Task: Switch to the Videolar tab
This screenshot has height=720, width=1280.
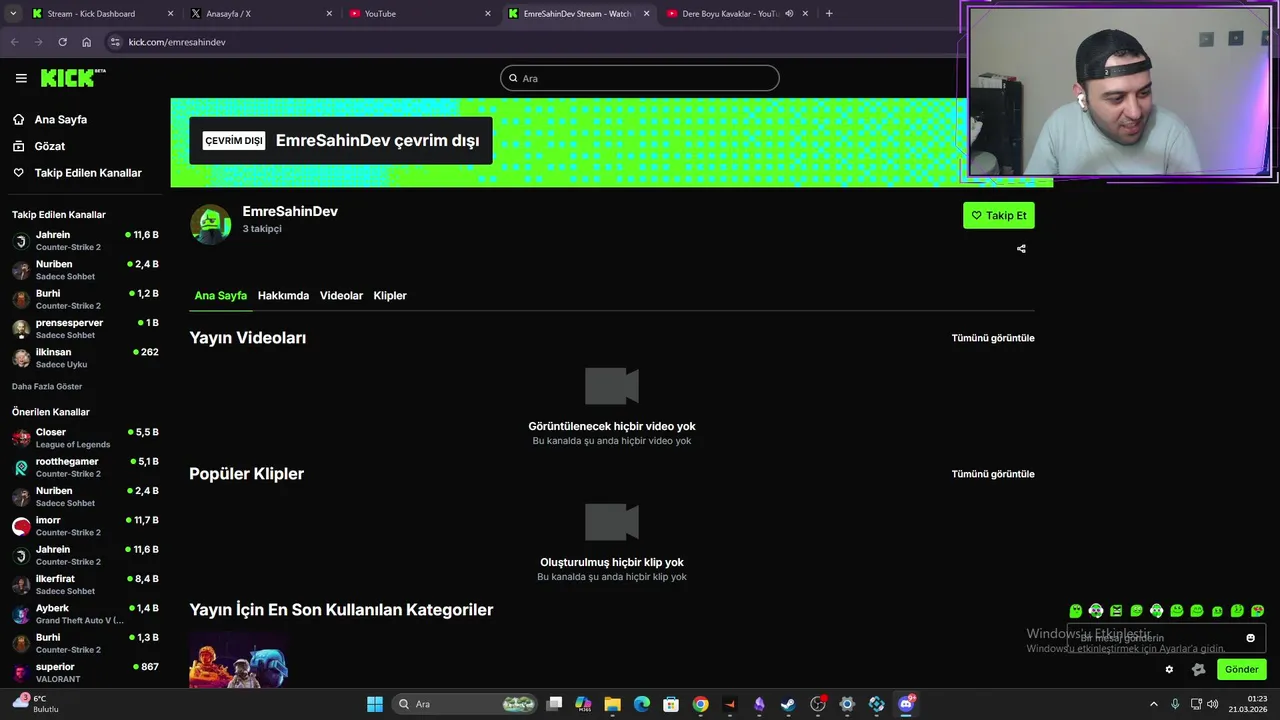Action: 341,296
